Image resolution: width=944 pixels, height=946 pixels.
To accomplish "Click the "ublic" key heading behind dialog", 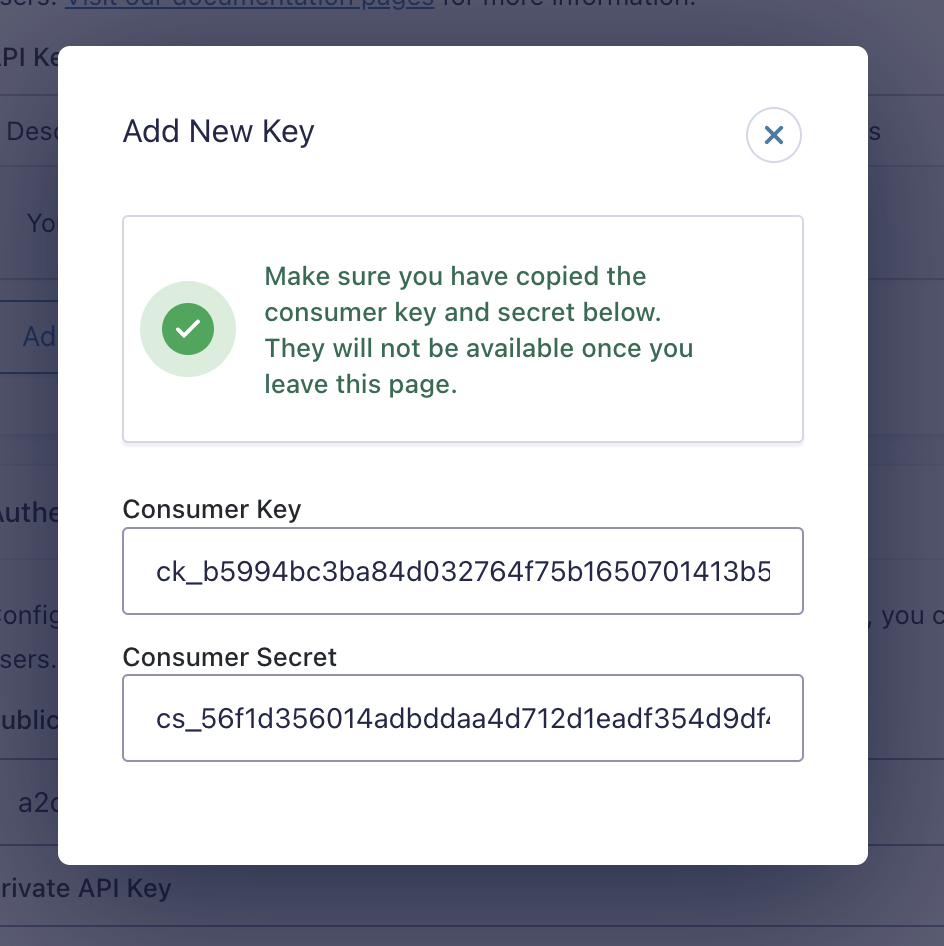I will tap(29, 720).
